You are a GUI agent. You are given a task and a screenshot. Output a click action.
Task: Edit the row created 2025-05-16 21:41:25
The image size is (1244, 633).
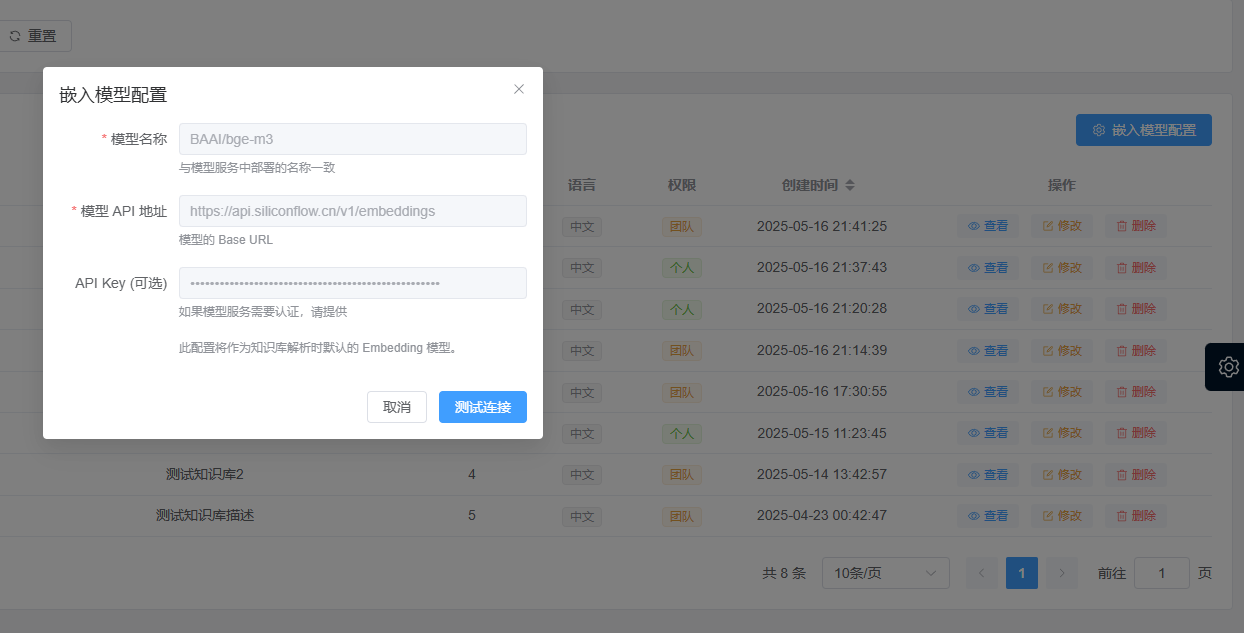click(1062, 226)
